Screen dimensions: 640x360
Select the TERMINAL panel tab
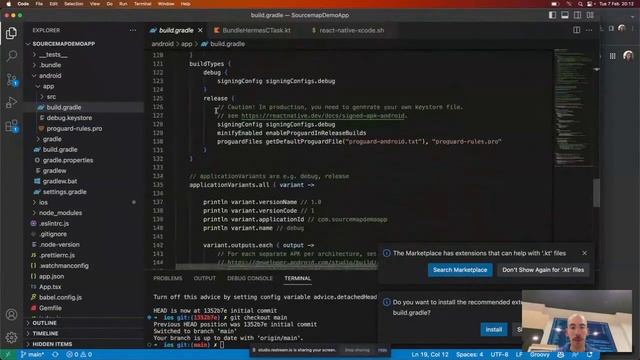coord(298,278)
